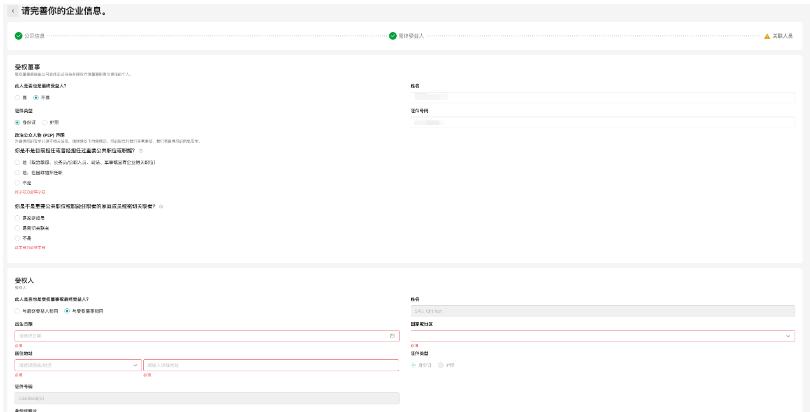
Task: Open the nationality/region dropdown for authorized person
Action: point(603,336)
